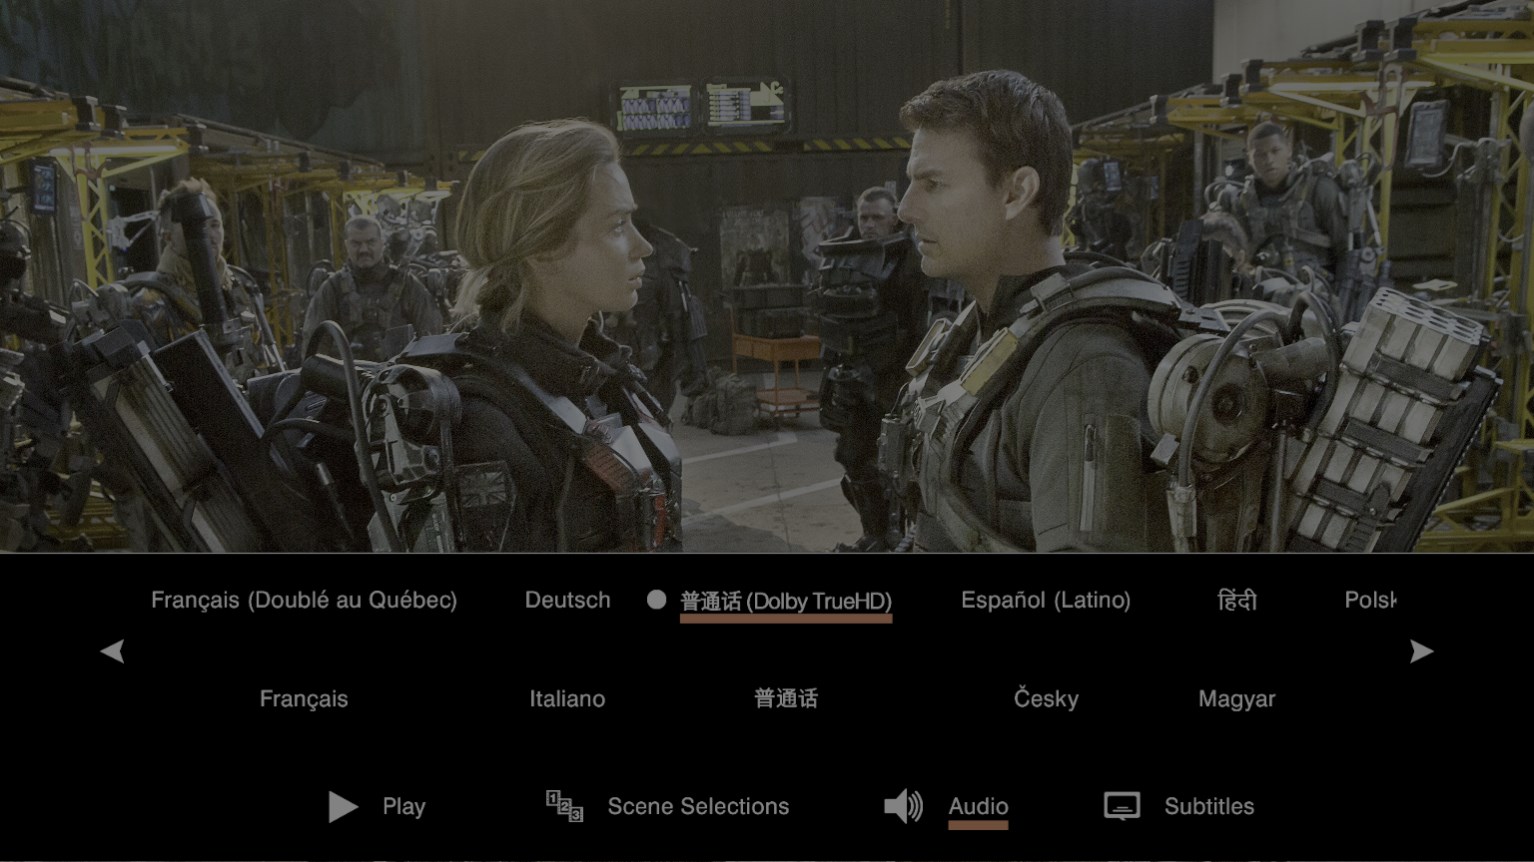Open the Subtitles menu
This screenshot has height=862, width=1534.
click(x=1209, y=806)
